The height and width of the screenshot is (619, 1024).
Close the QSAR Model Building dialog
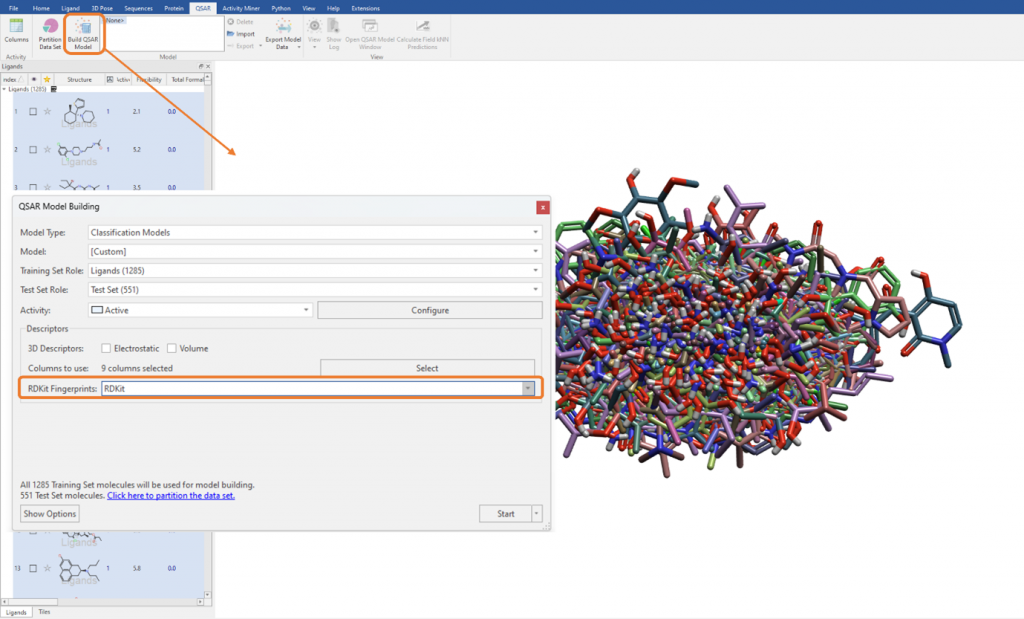pyautogui.click(x=542, y=207)
